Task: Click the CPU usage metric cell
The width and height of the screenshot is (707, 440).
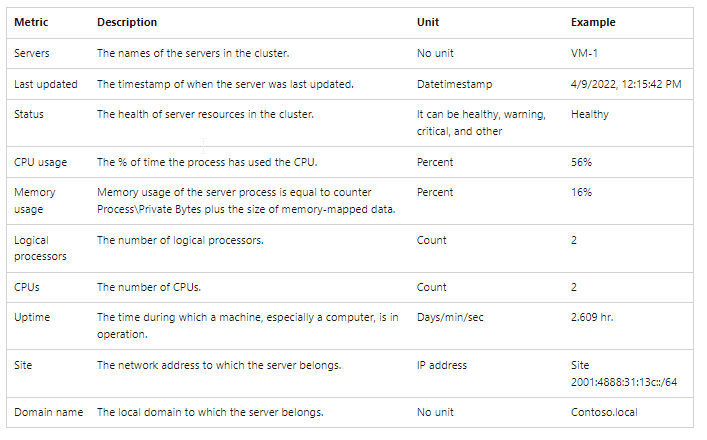Action: (x=41, y=162)
